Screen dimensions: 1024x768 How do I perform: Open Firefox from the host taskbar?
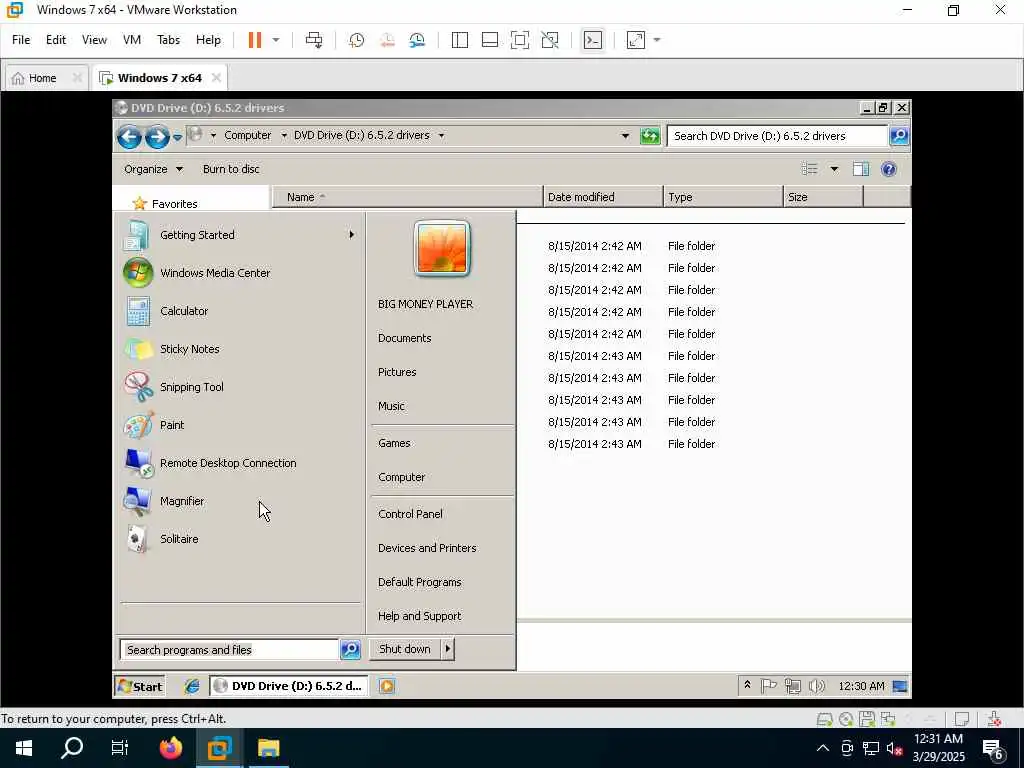170,748
